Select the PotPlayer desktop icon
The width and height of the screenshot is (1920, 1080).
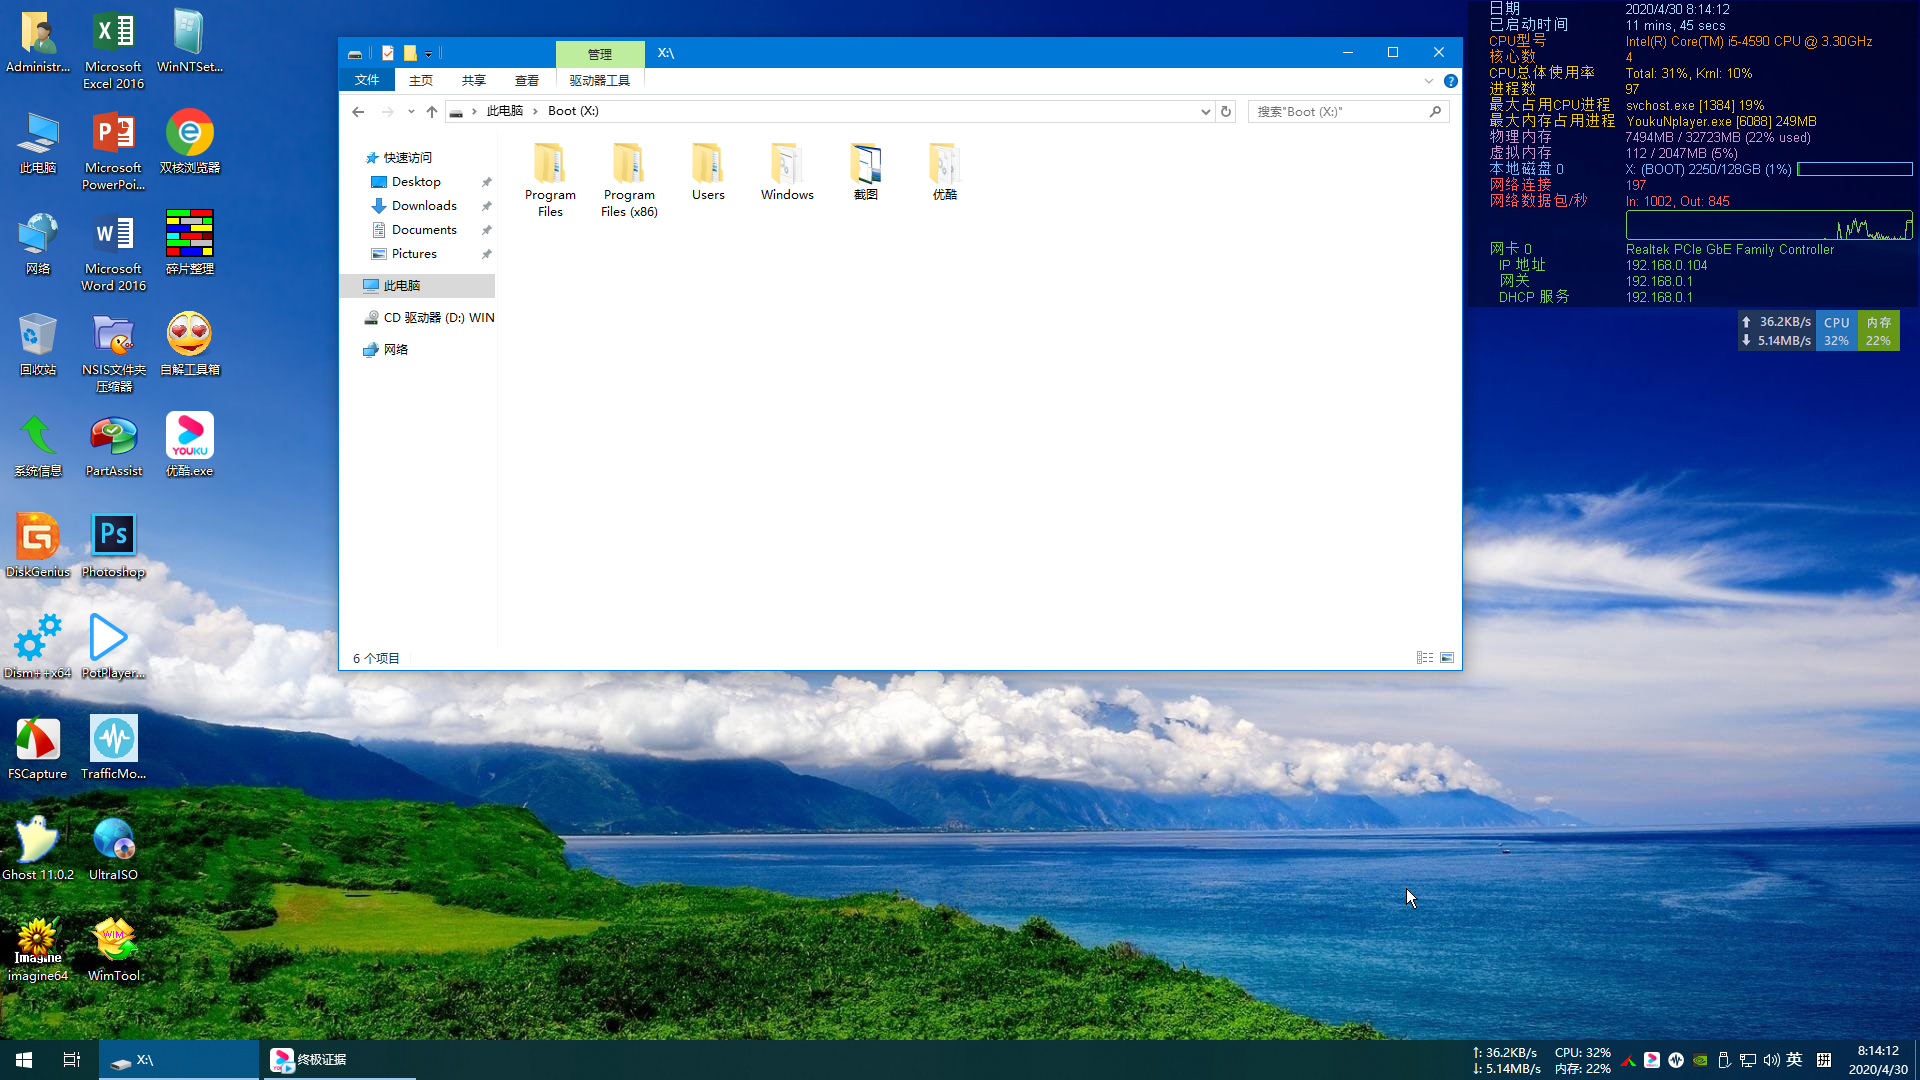coord(113,648)
